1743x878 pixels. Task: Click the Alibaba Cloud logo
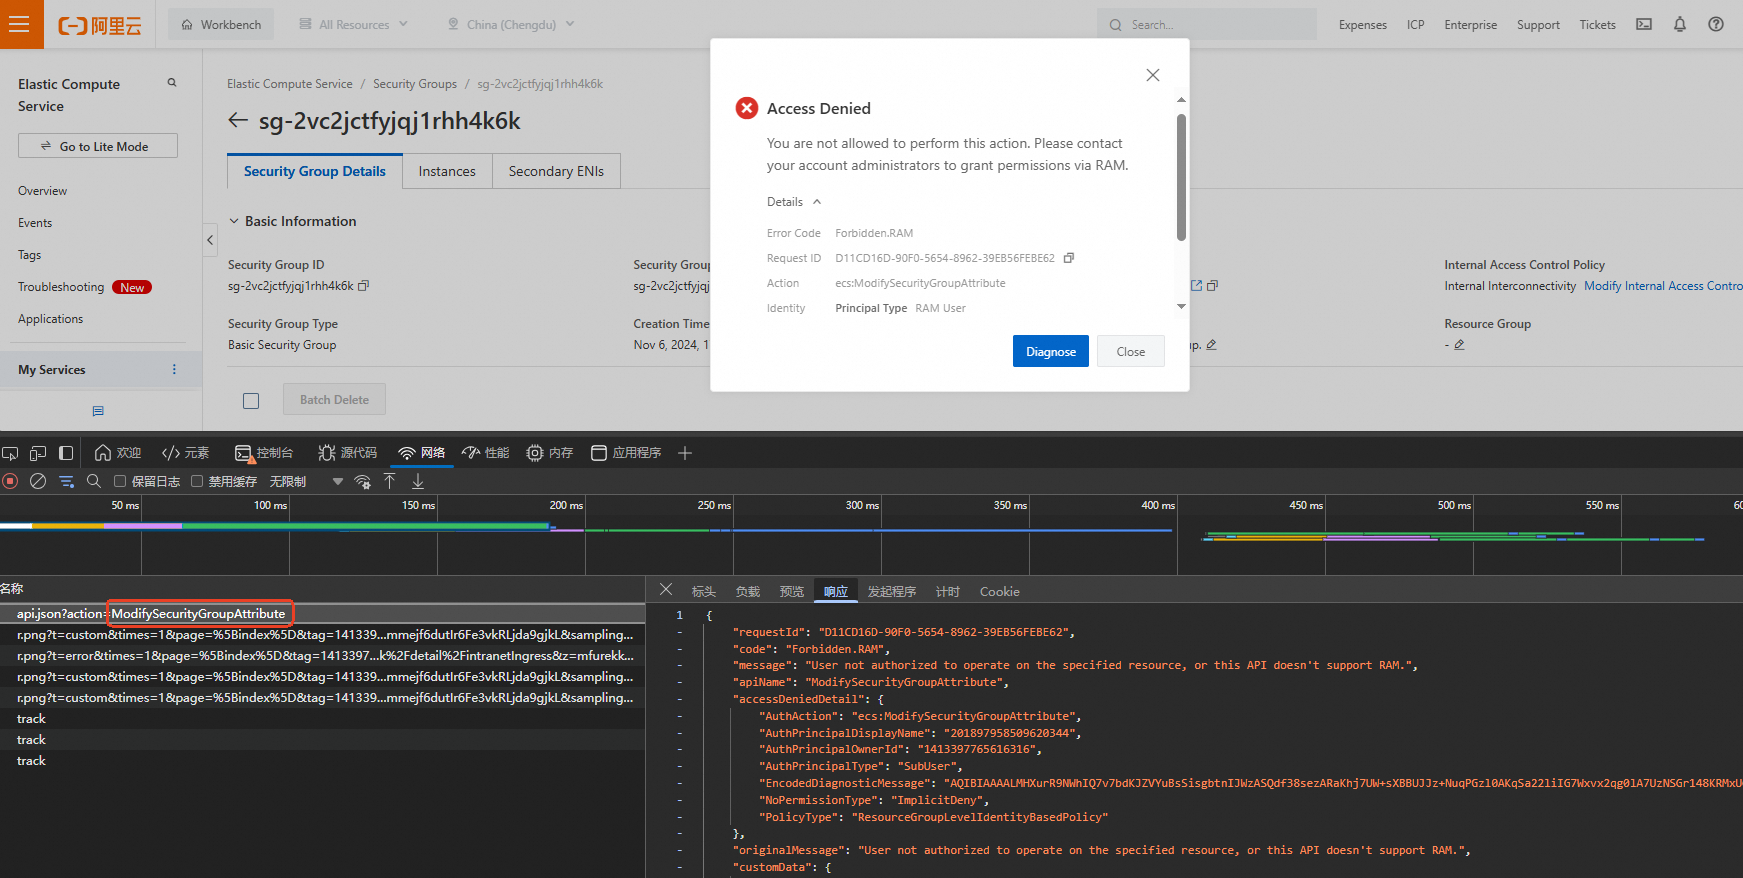point(100,25)
